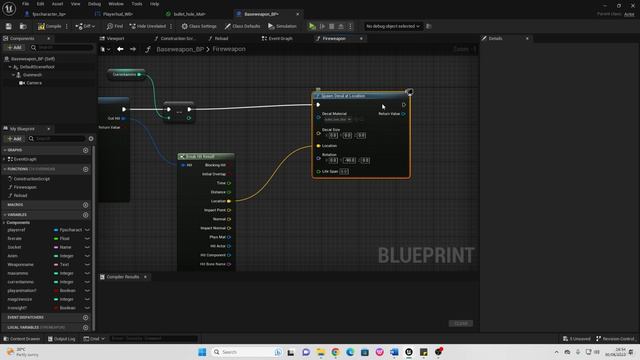Viewport: 640px width, 360px height.
Task: Add new local variable with plus icon
Action: tap(85, 327)
